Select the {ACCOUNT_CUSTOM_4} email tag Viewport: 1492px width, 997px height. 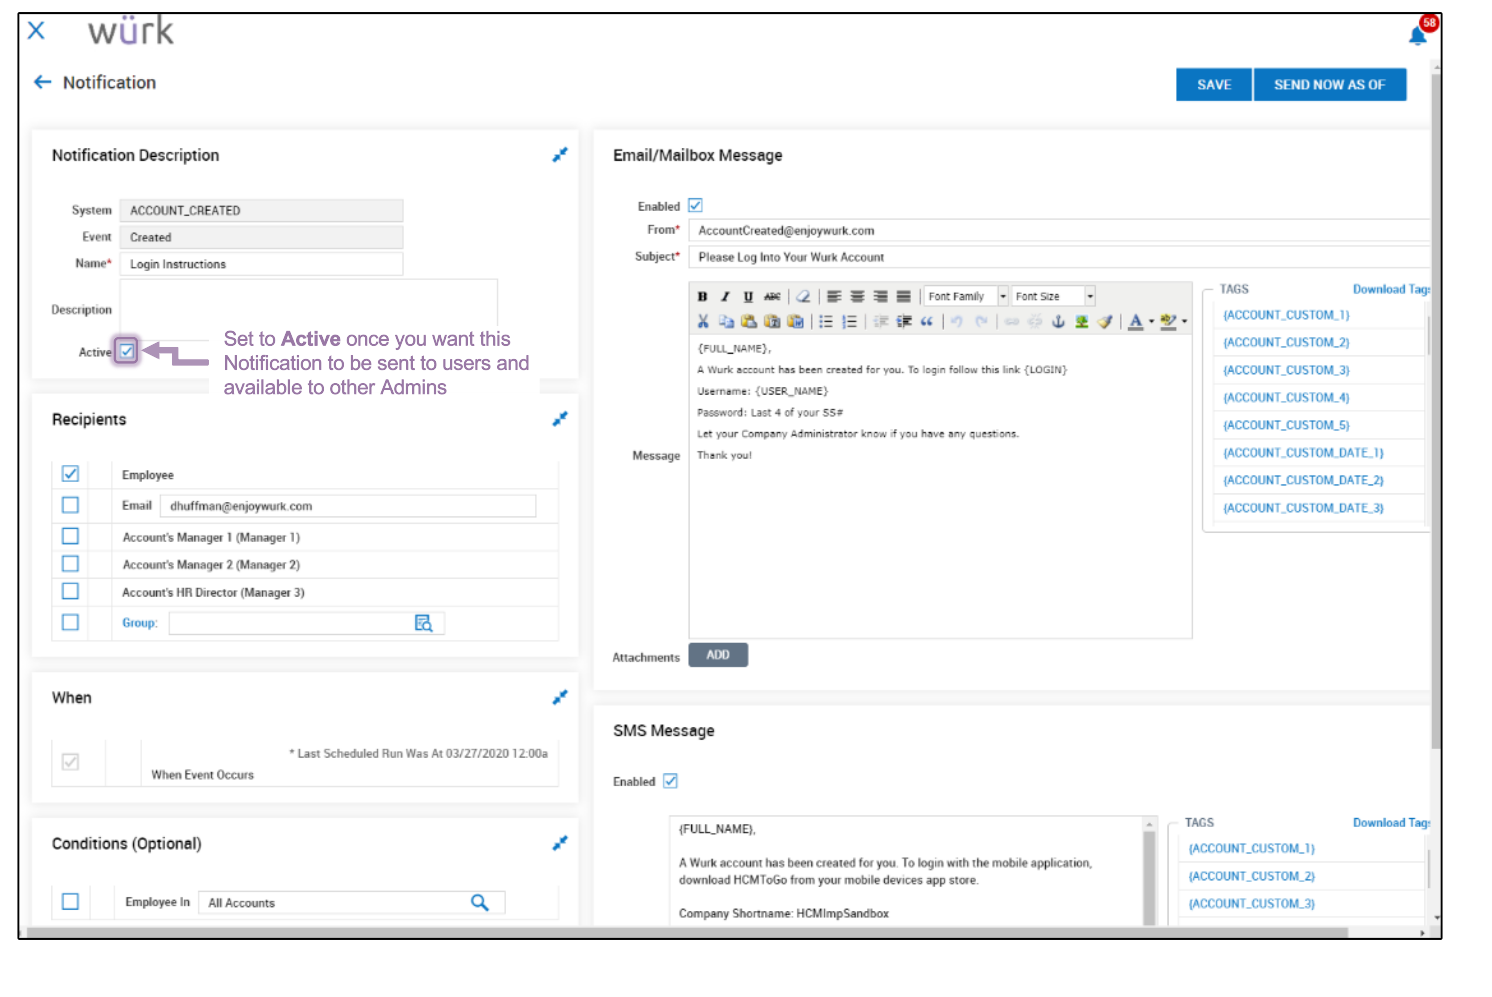pos(1287,398)
